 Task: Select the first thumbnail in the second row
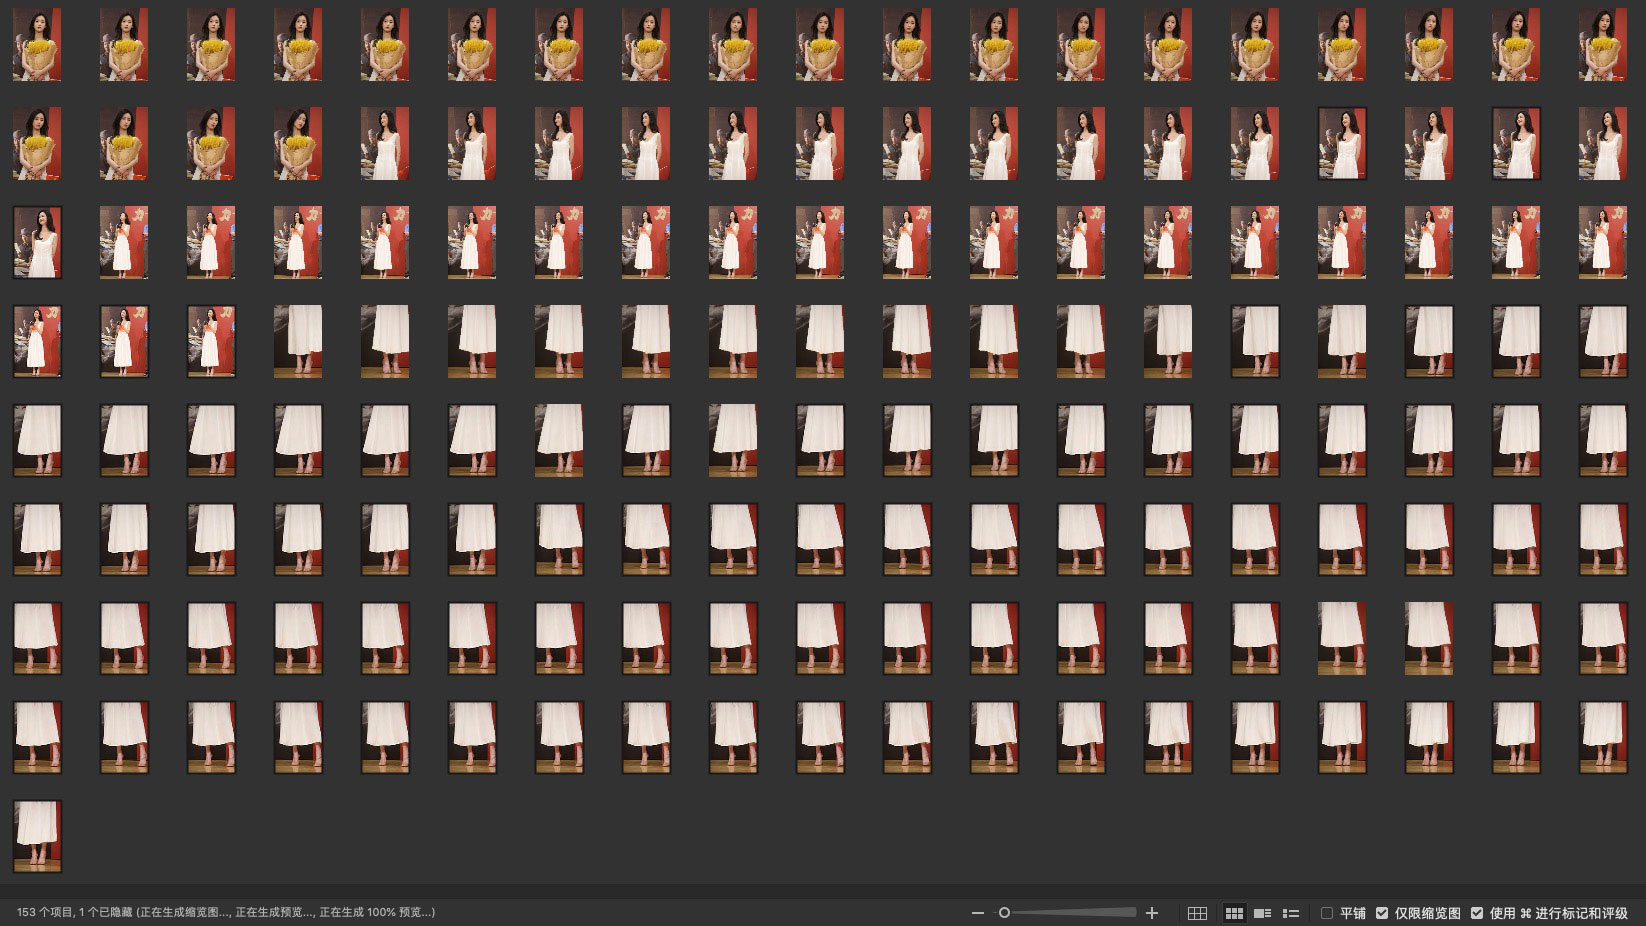[x=37, y=144]
